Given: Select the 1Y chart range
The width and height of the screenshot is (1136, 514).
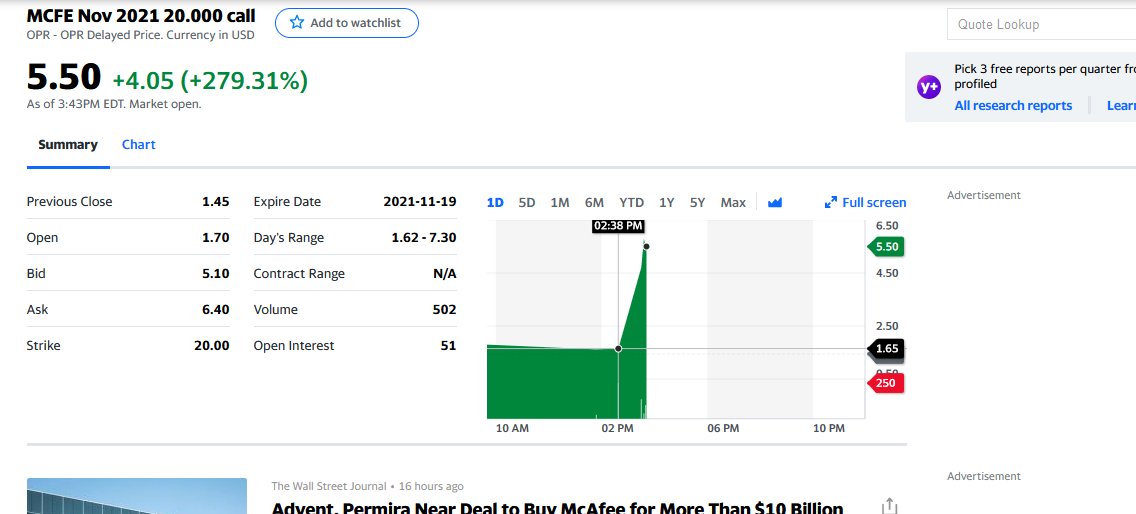Looking at the screenshot, I should 667,202.
